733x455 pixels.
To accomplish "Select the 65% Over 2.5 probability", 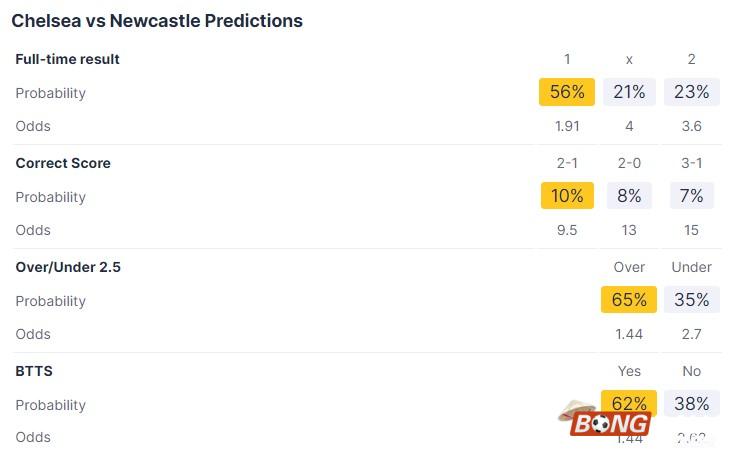I will (x=629, y=300).
